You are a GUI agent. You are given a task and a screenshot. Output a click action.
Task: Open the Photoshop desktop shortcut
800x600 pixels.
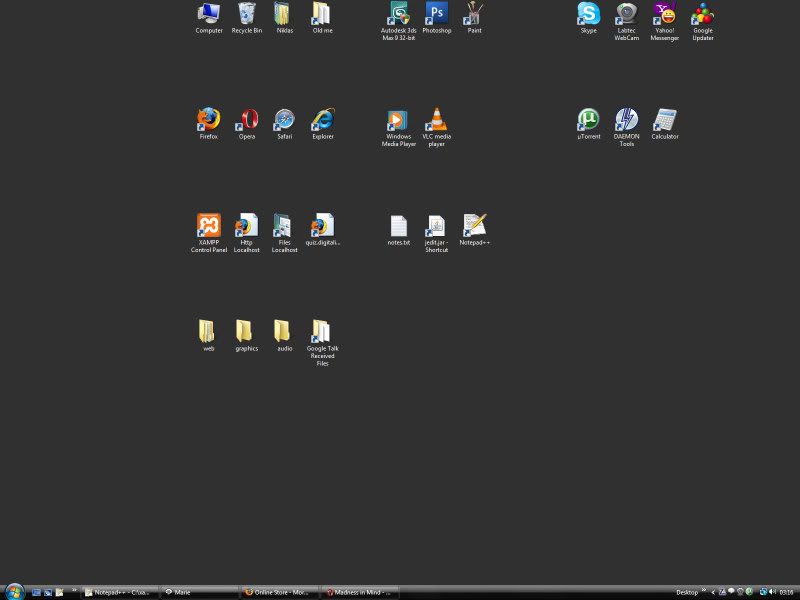[437, 14]
